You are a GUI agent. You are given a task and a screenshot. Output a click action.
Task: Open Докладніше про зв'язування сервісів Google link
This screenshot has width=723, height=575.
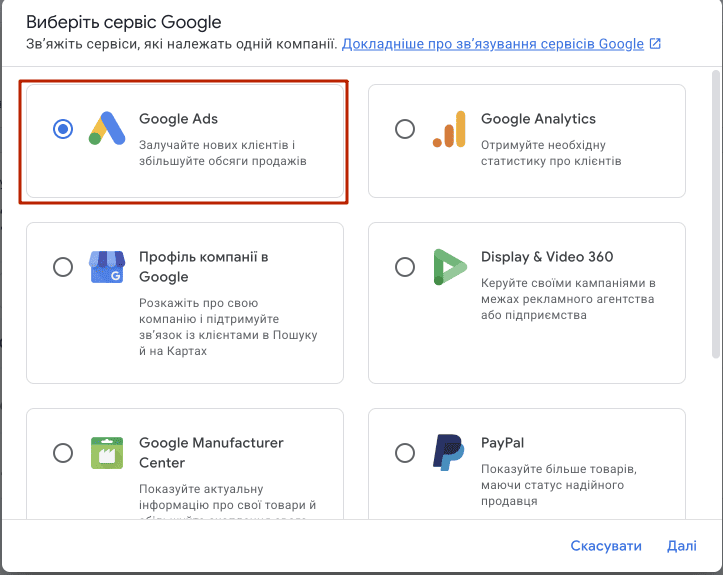pos(492,44)
